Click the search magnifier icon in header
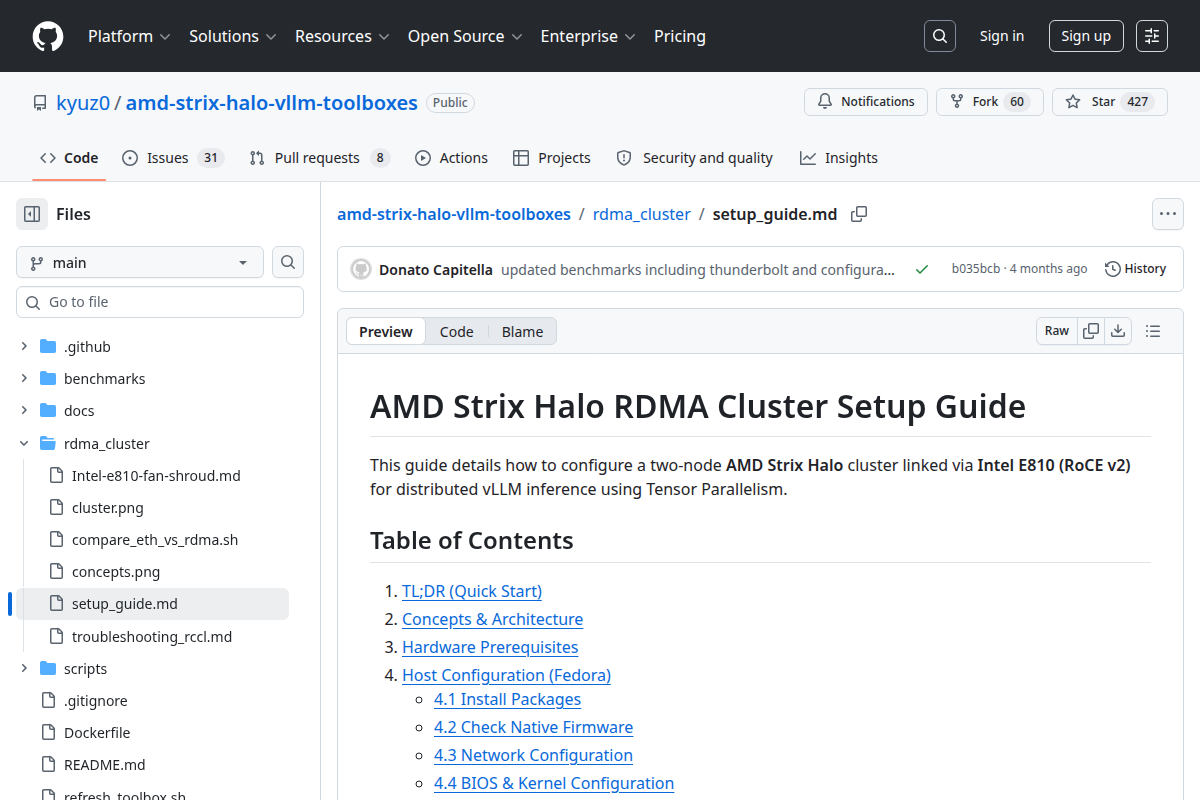This screenshot has height=800, width=1200. point(939,36)
